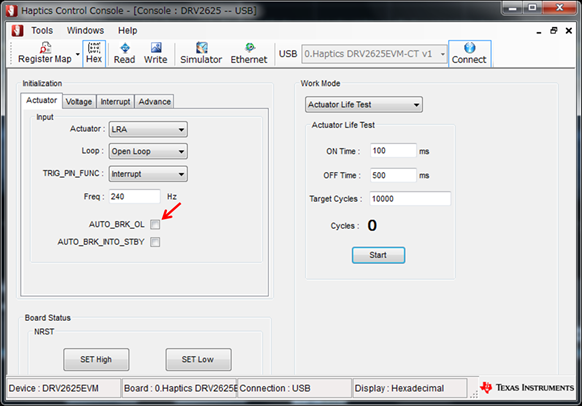Click the Target Cycles input field
This screenshot has height=406, width=582.
[410, 199]
